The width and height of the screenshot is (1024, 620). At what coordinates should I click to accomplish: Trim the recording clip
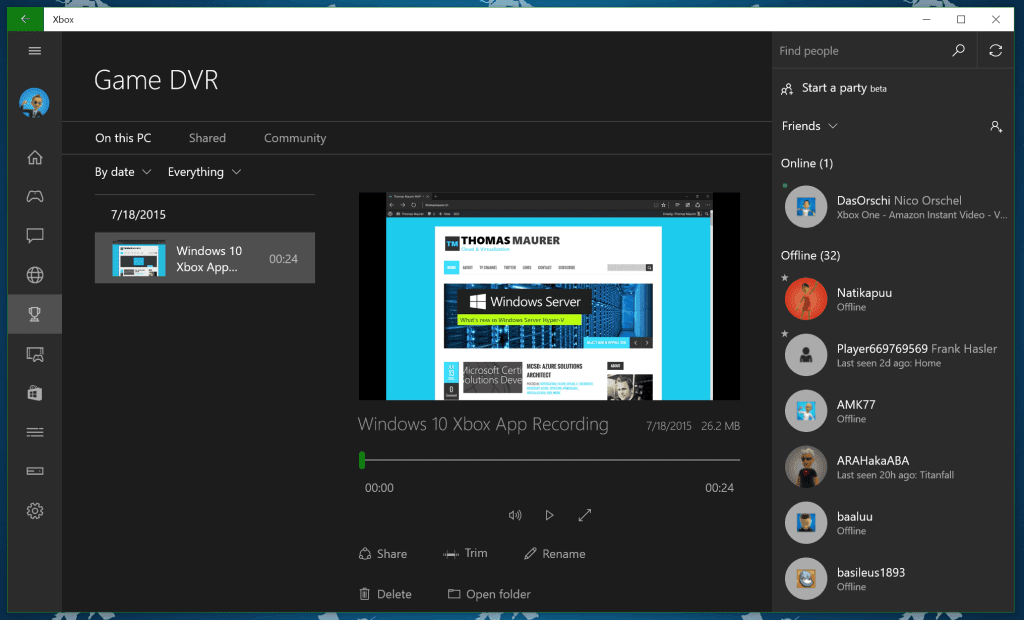pos(465,553)
